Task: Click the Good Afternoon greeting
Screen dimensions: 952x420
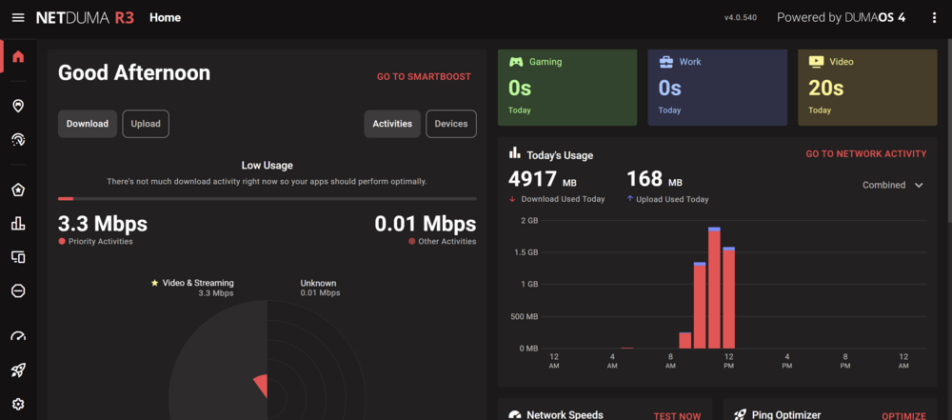Action: (134, 73)
